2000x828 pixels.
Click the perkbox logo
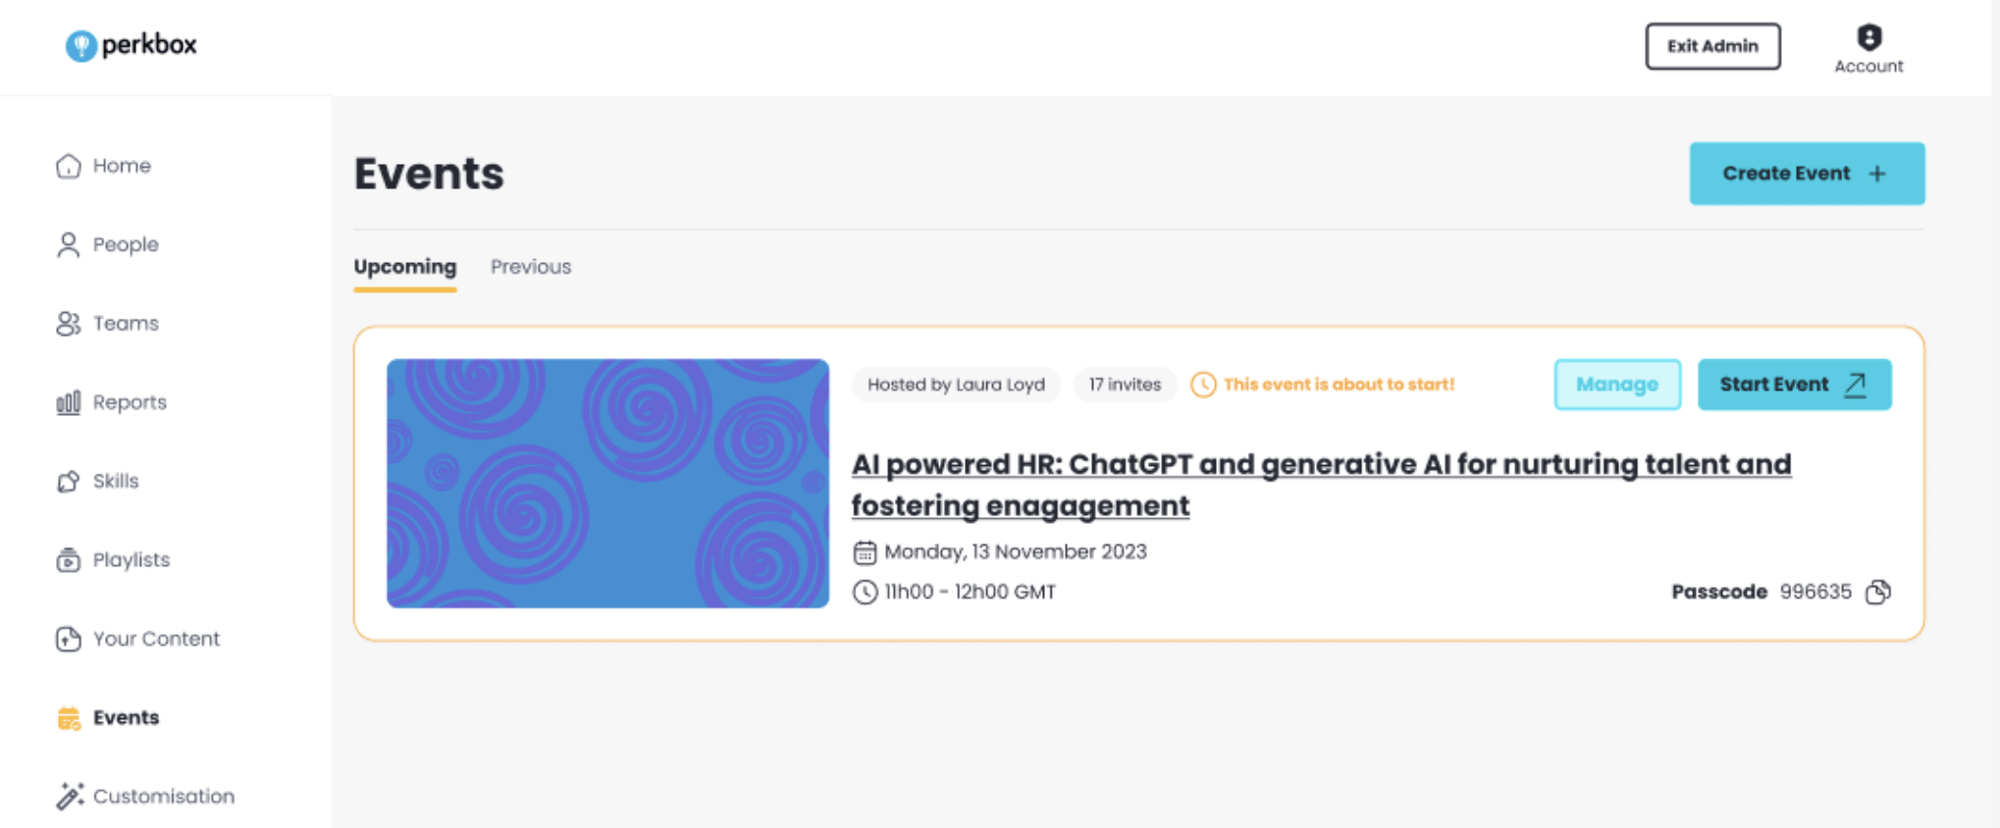(x=131, y=45)
